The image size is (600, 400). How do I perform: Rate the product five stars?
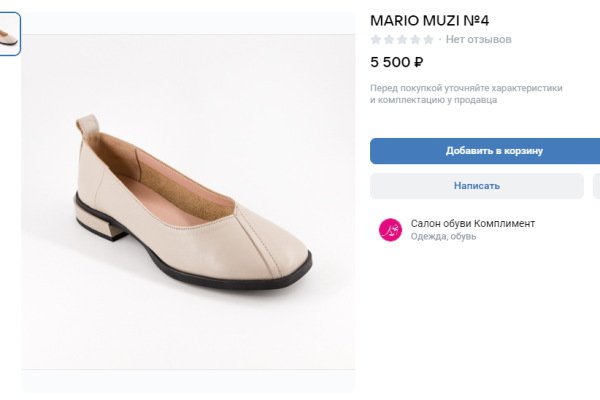428,40
